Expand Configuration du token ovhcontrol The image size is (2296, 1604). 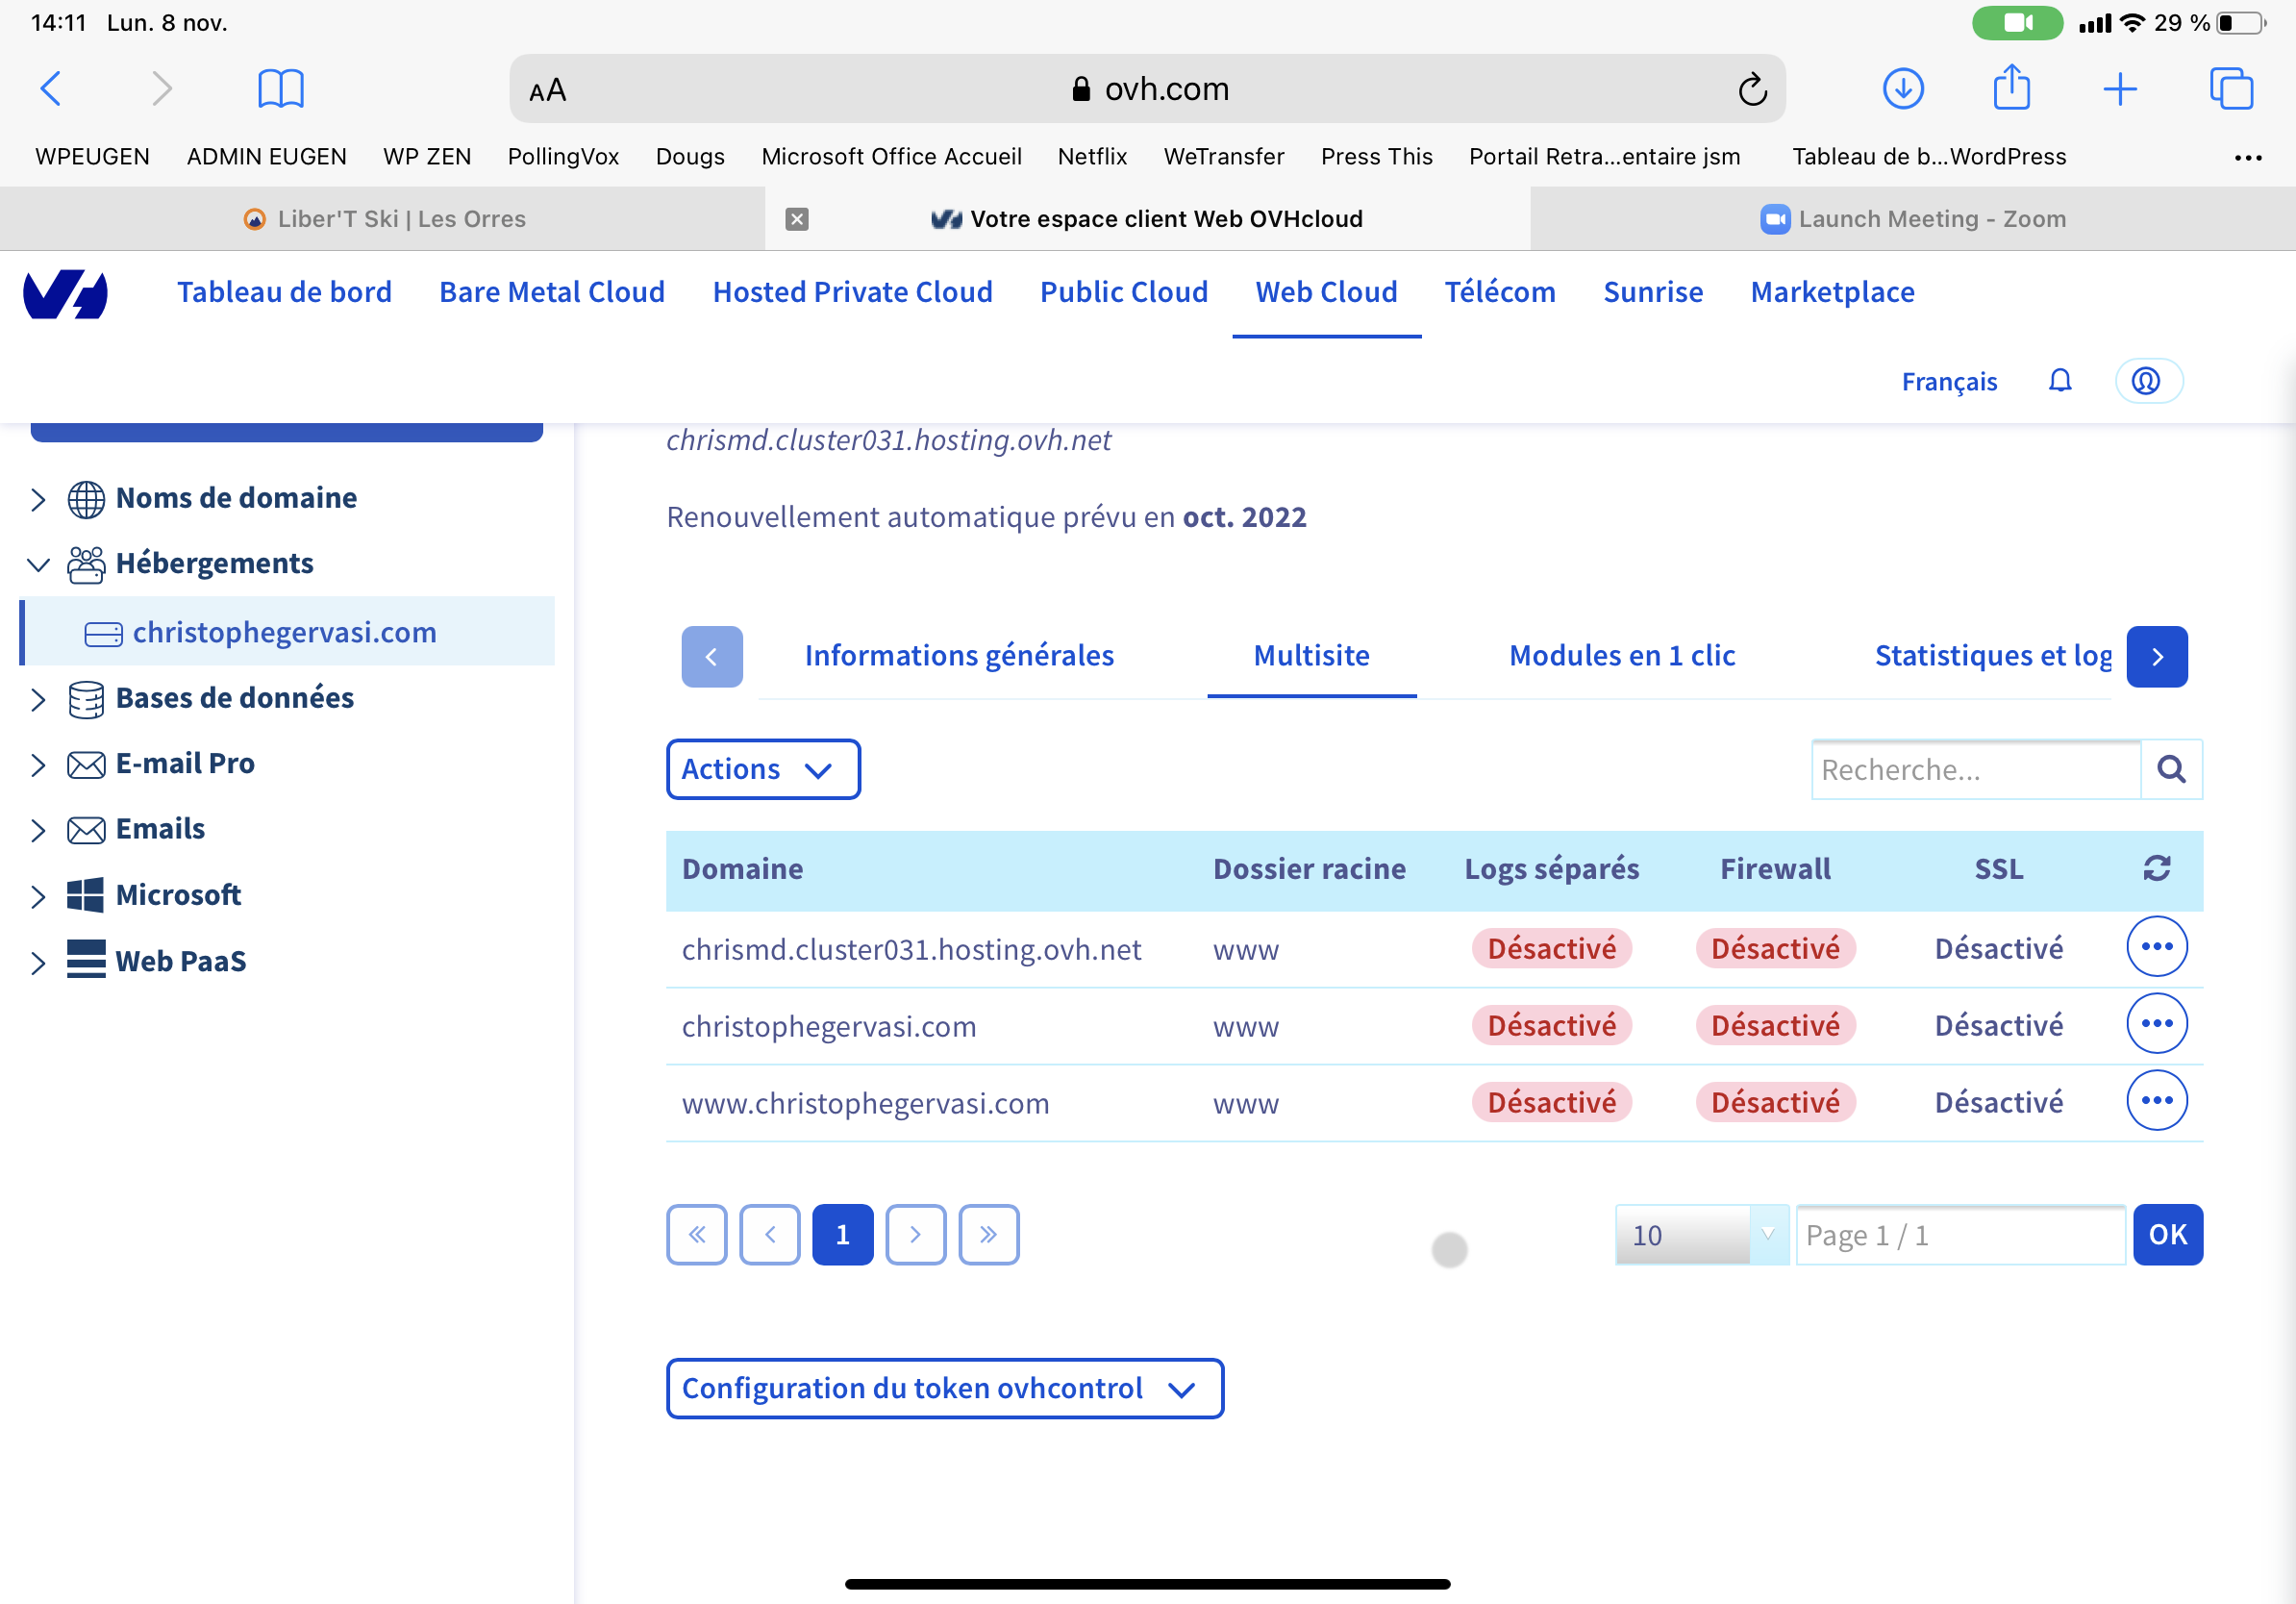click(x=944, y=1388)
